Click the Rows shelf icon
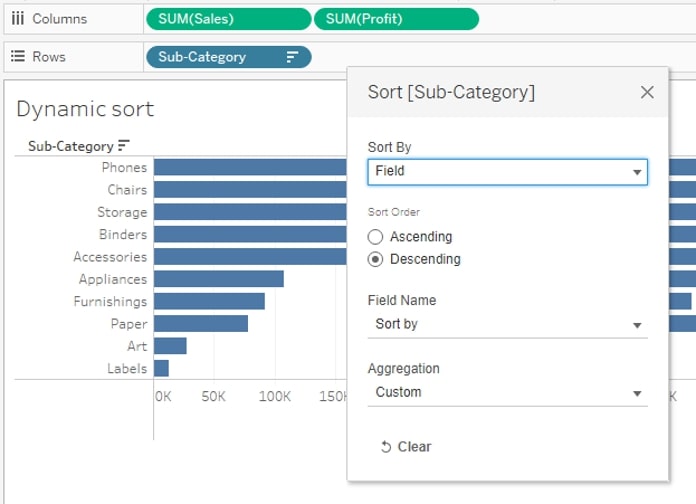Viewport: 696px width, 504px height. tap(18, 56)
